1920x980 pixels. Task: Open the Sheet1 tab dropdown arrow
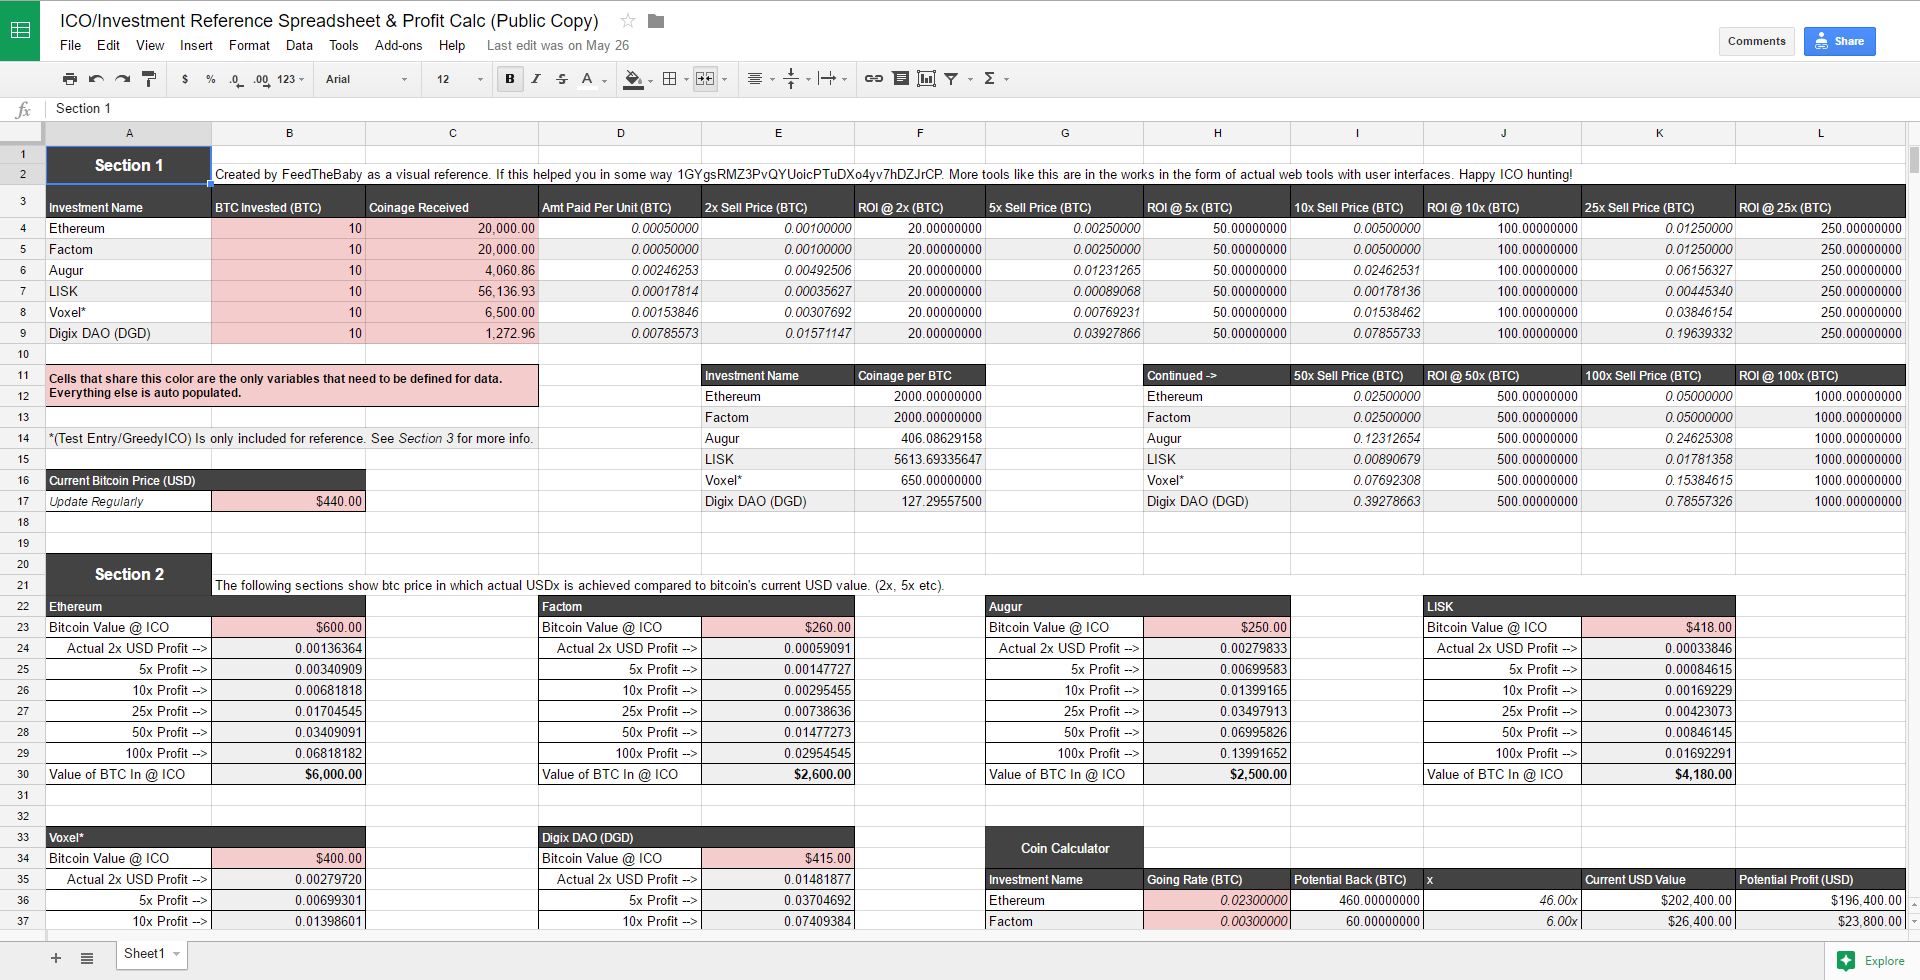coord(177,954)
